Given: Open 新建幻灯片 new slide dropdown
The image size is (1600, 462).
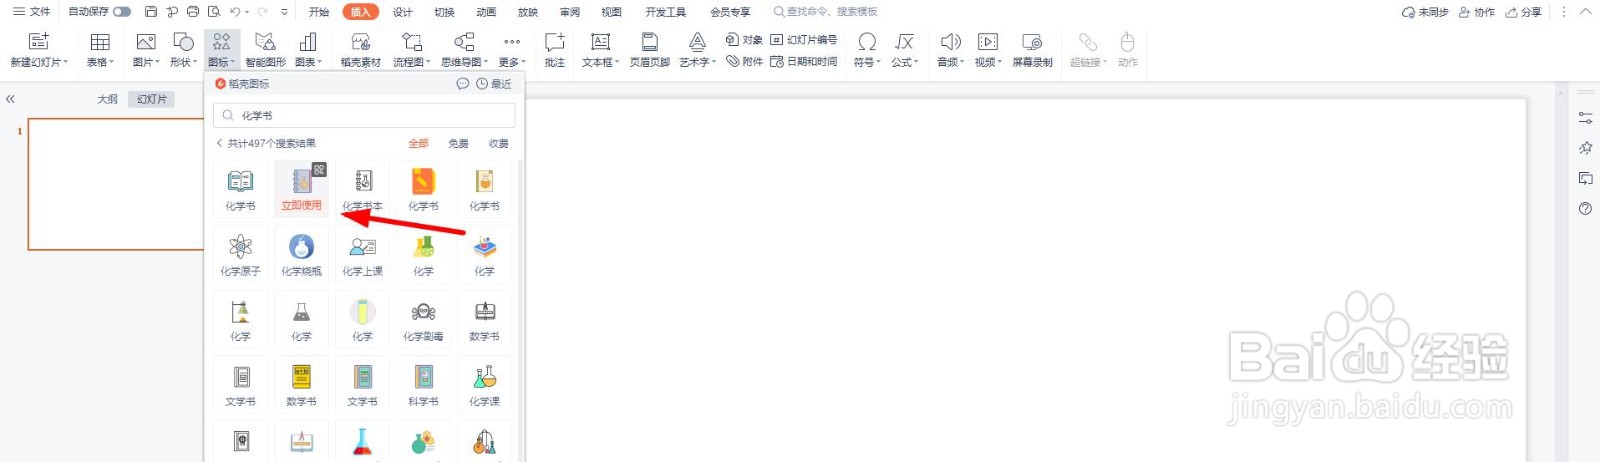Looking at the screenshot, I should click(x=39, y=49).
